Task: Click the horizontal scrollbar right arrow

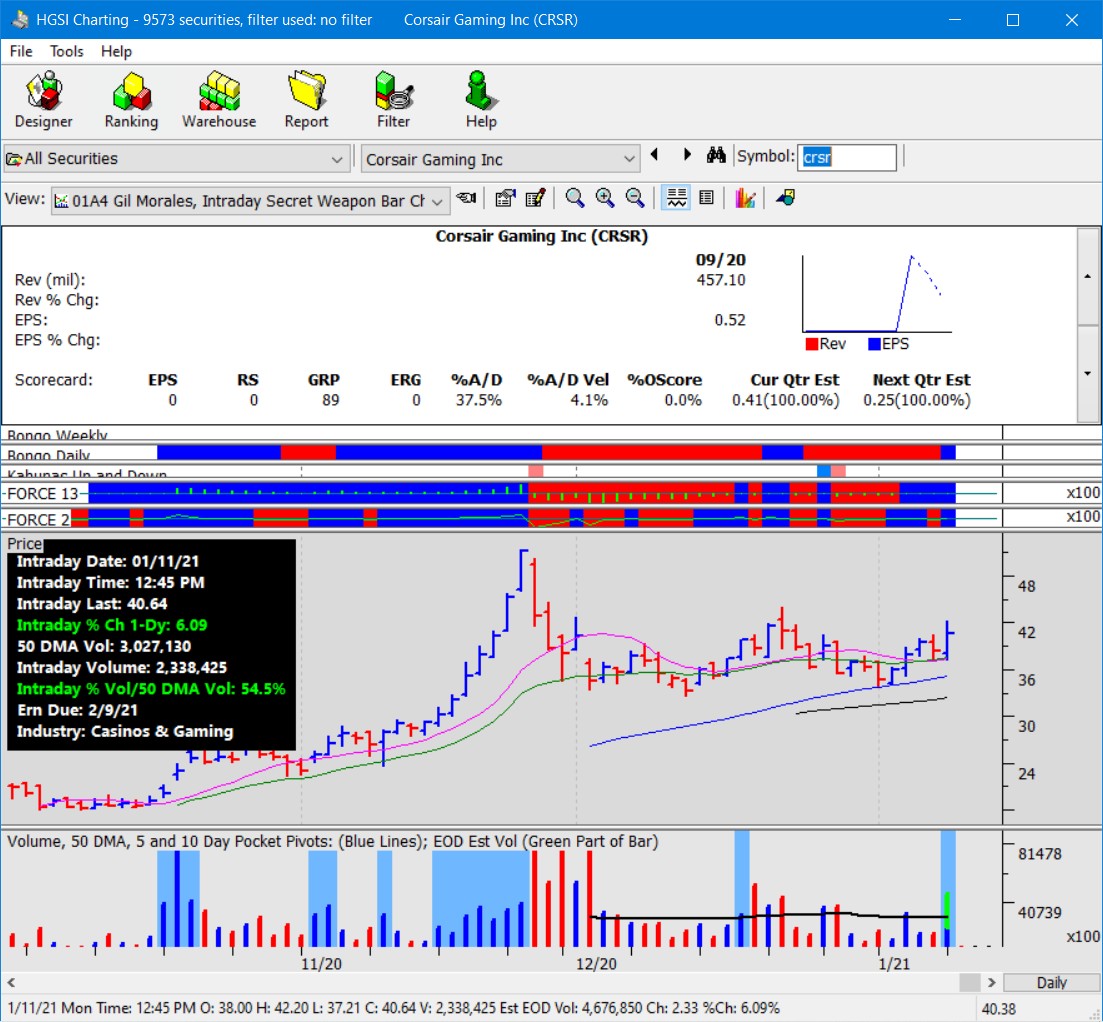Action: (x=991, y=982)
